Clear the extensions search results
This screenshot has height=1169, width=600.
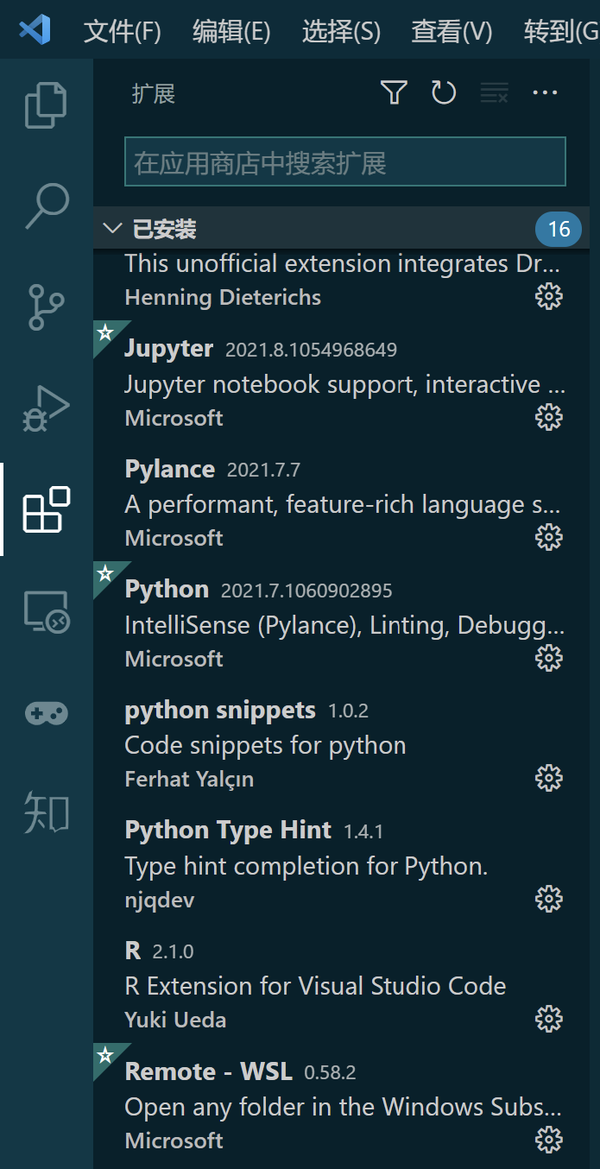click(493, 92)
